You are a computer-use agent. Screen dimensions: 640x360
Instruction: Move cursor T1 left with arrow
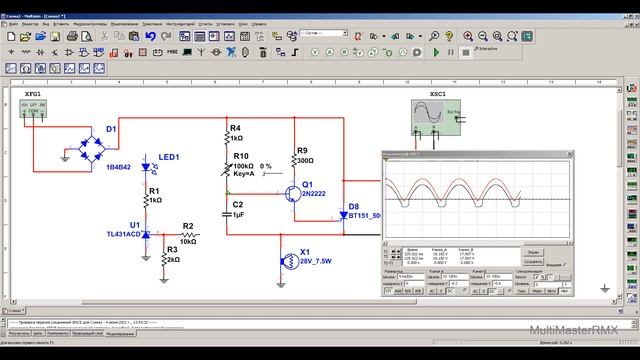[x=393, y=251]
